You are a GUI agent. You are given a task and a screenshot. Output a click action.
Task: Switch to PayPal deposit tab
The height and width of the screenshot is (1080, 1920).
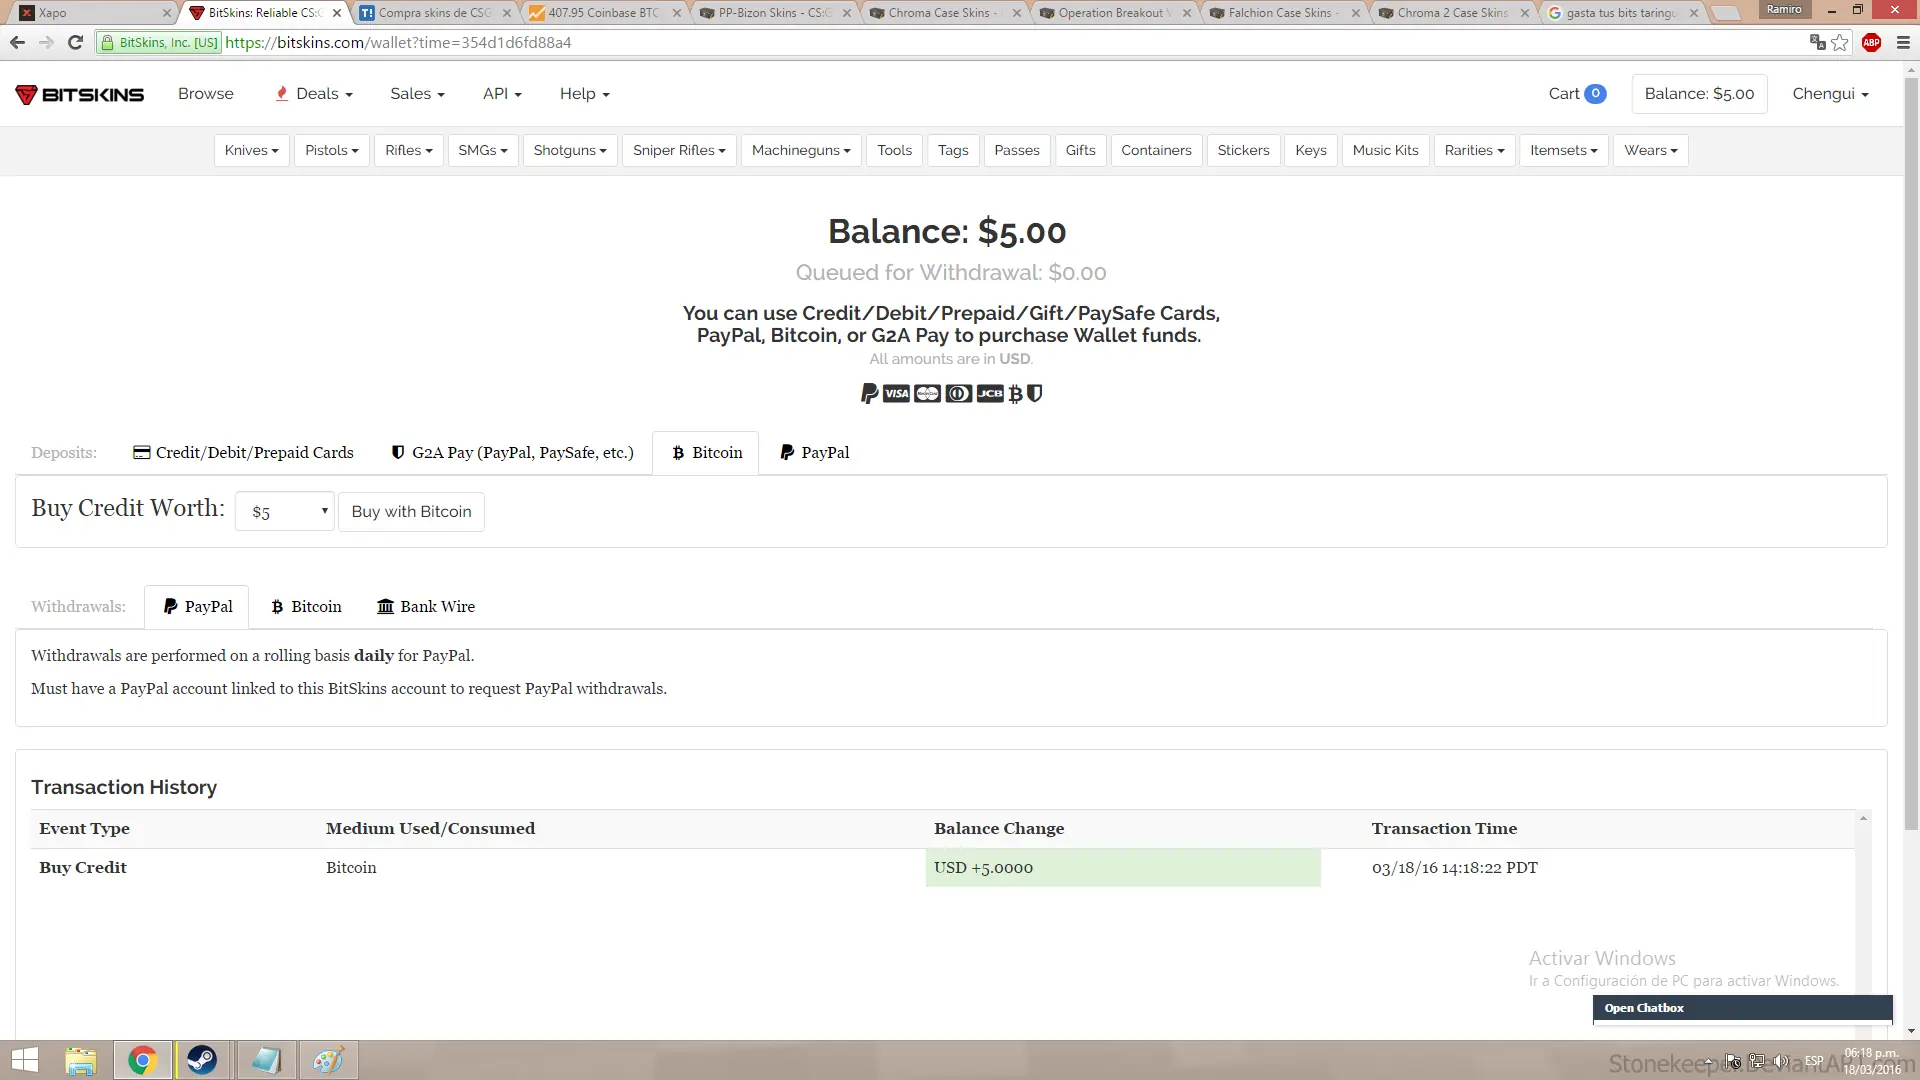[x=814, y=453]
